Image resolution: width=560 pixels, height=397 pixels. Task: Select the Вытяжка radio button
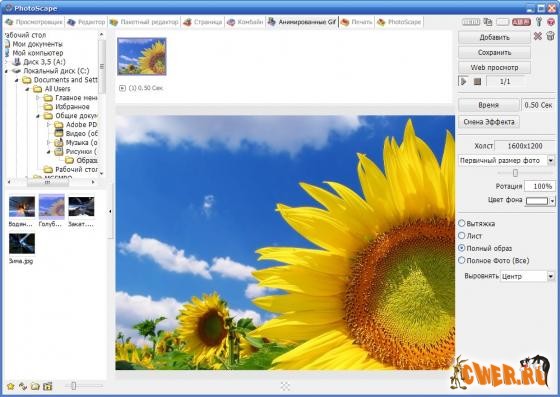pos(462,223)
